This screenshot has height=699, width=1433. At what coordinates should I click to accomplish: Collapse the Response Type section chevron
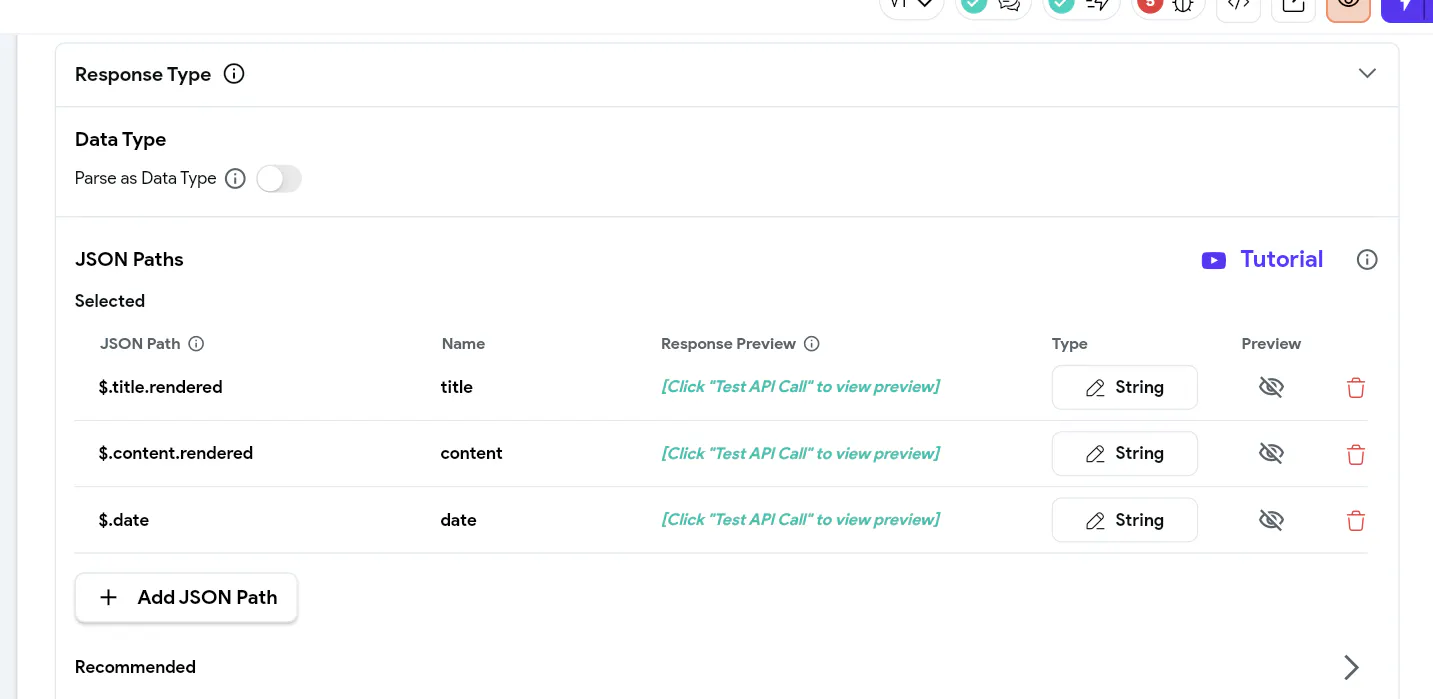click(1367, 73)
